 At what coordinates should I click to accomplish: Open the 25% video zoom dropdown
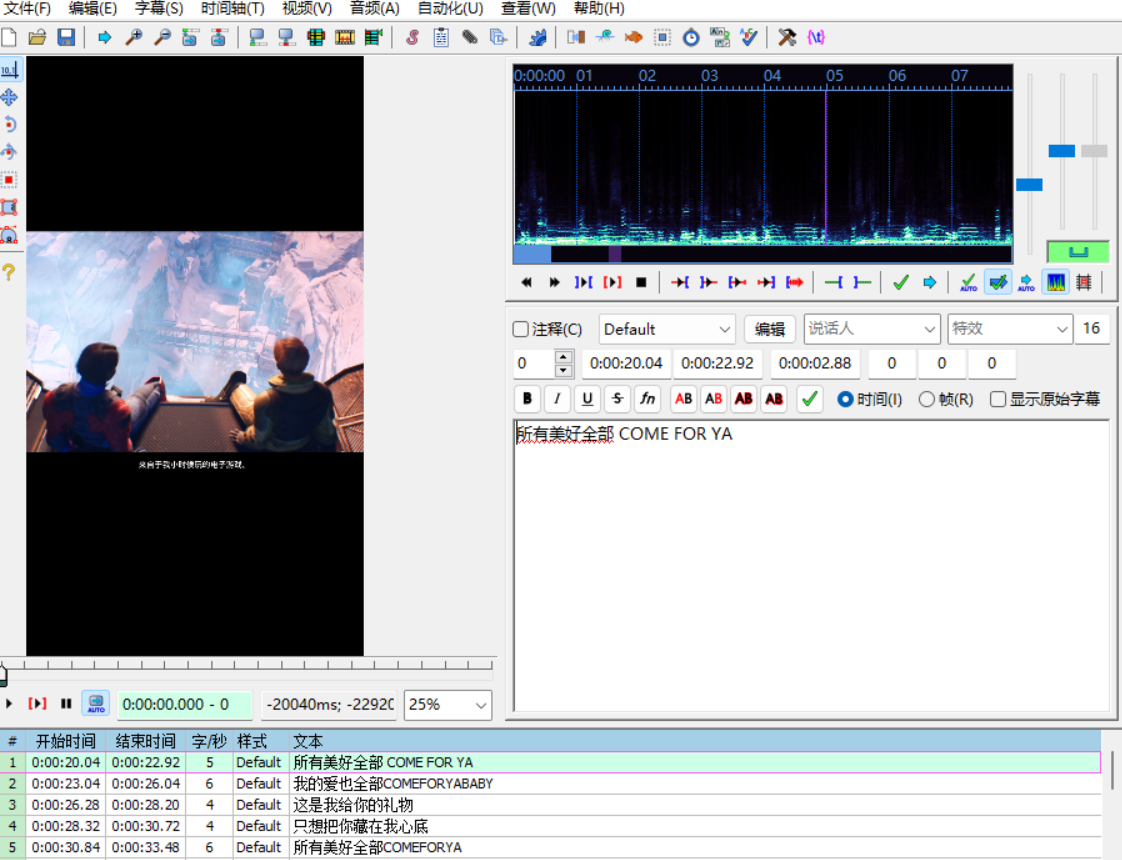[448, 705]
